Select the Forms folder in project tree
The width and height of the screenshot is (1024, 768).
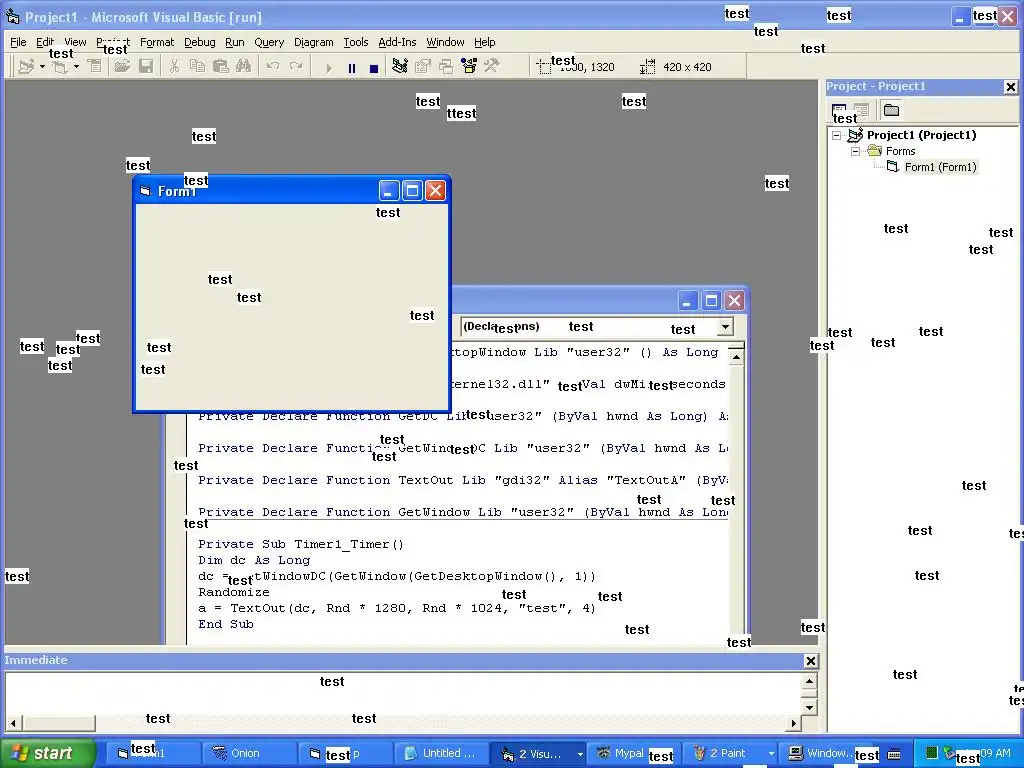[x=901, y=152]
